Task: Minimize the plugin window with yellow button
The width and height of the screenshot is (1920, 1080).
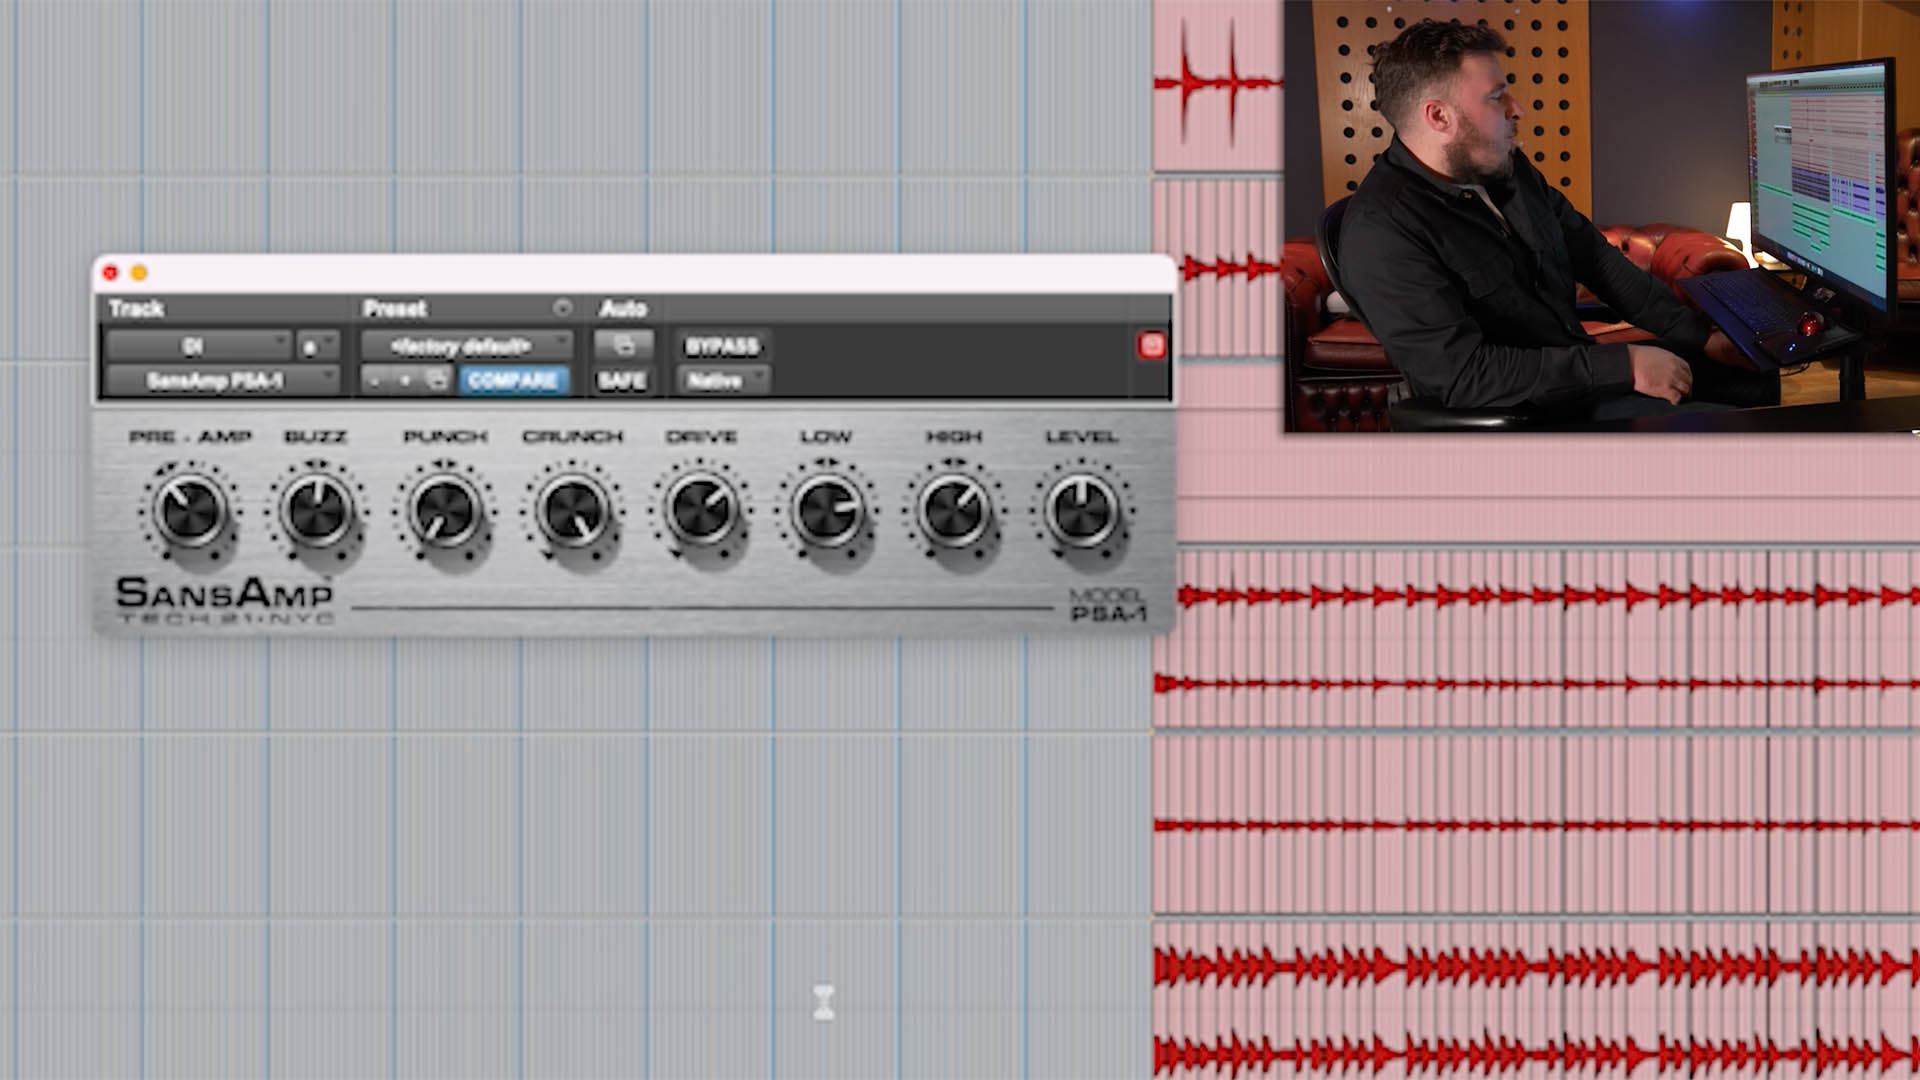Action: tap(139, 272)
